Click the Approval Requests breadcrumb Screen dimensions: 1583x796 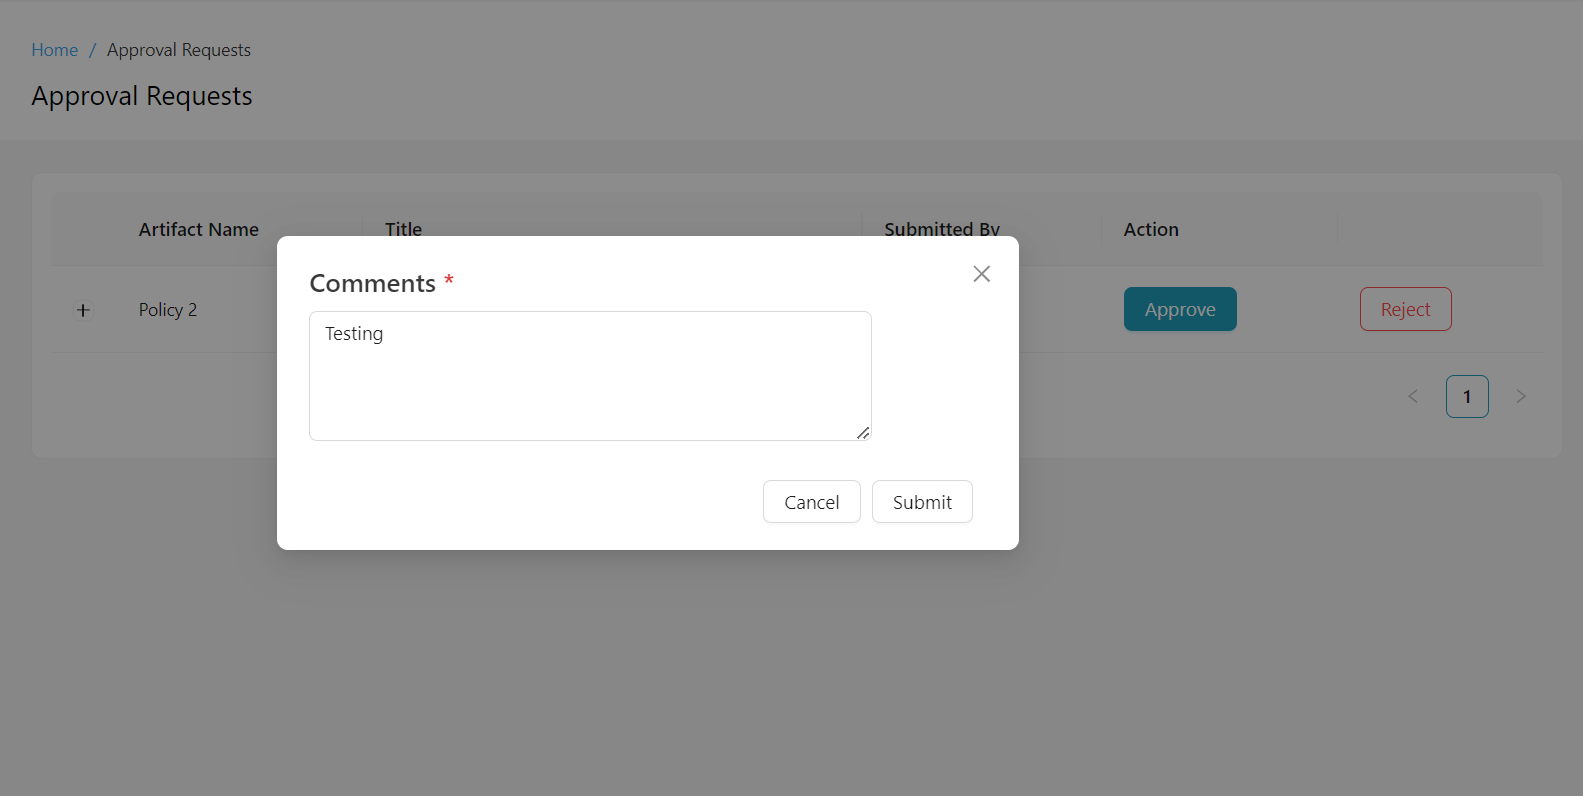[179, 50]
